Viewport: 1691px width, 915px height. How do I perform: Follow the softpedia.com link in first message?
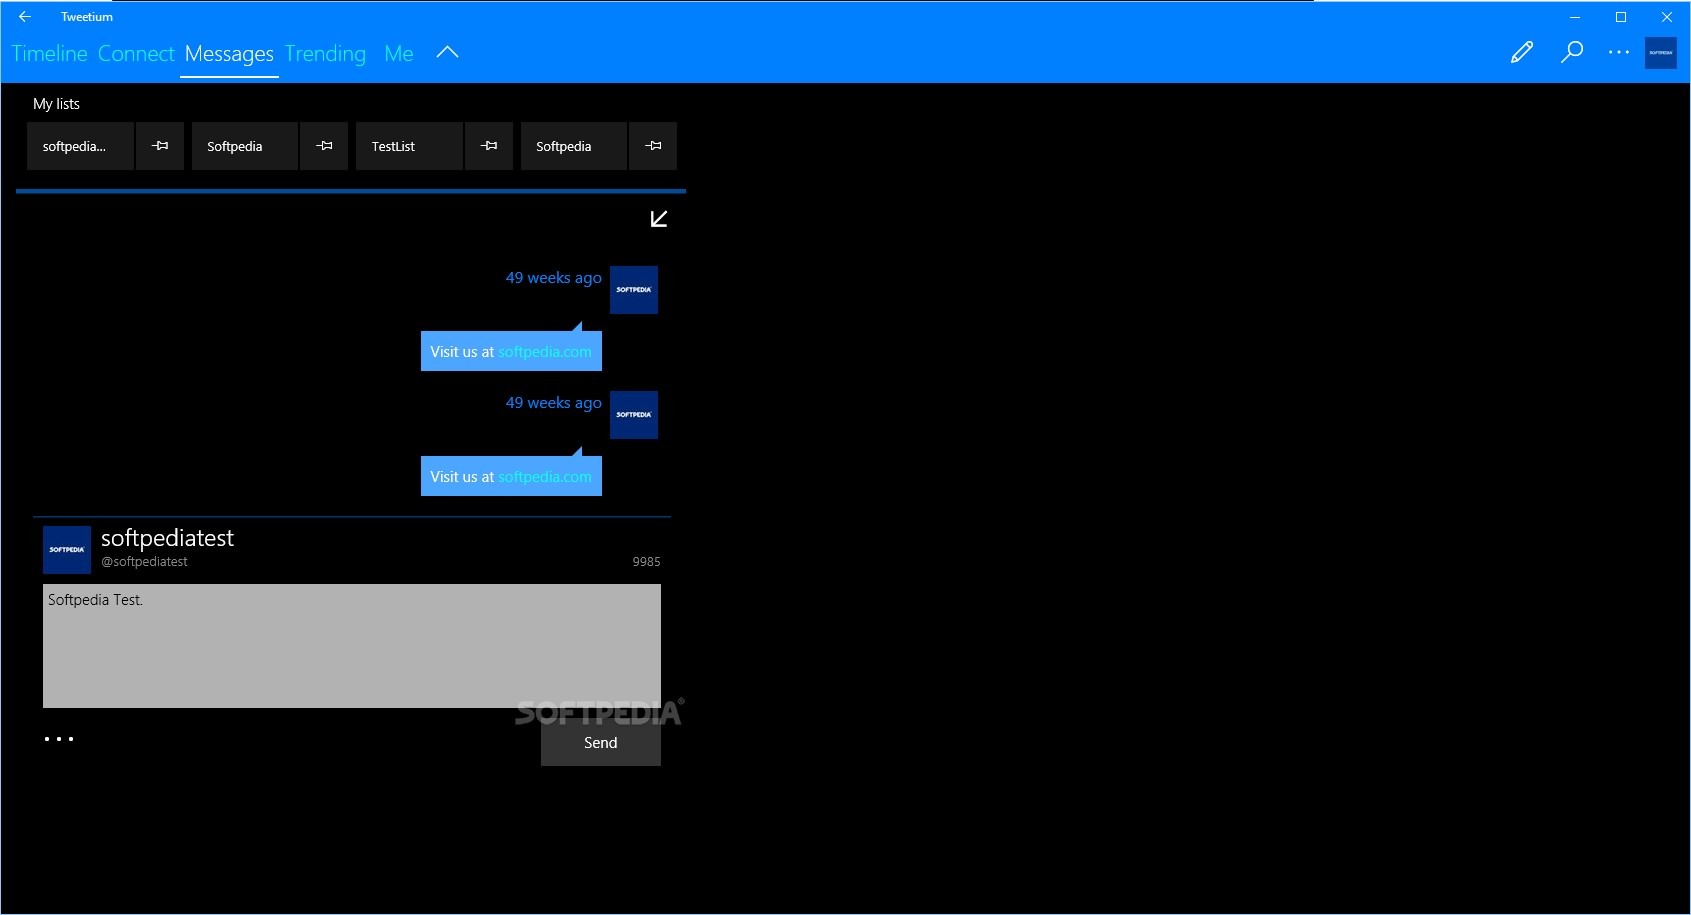(544, 352)
